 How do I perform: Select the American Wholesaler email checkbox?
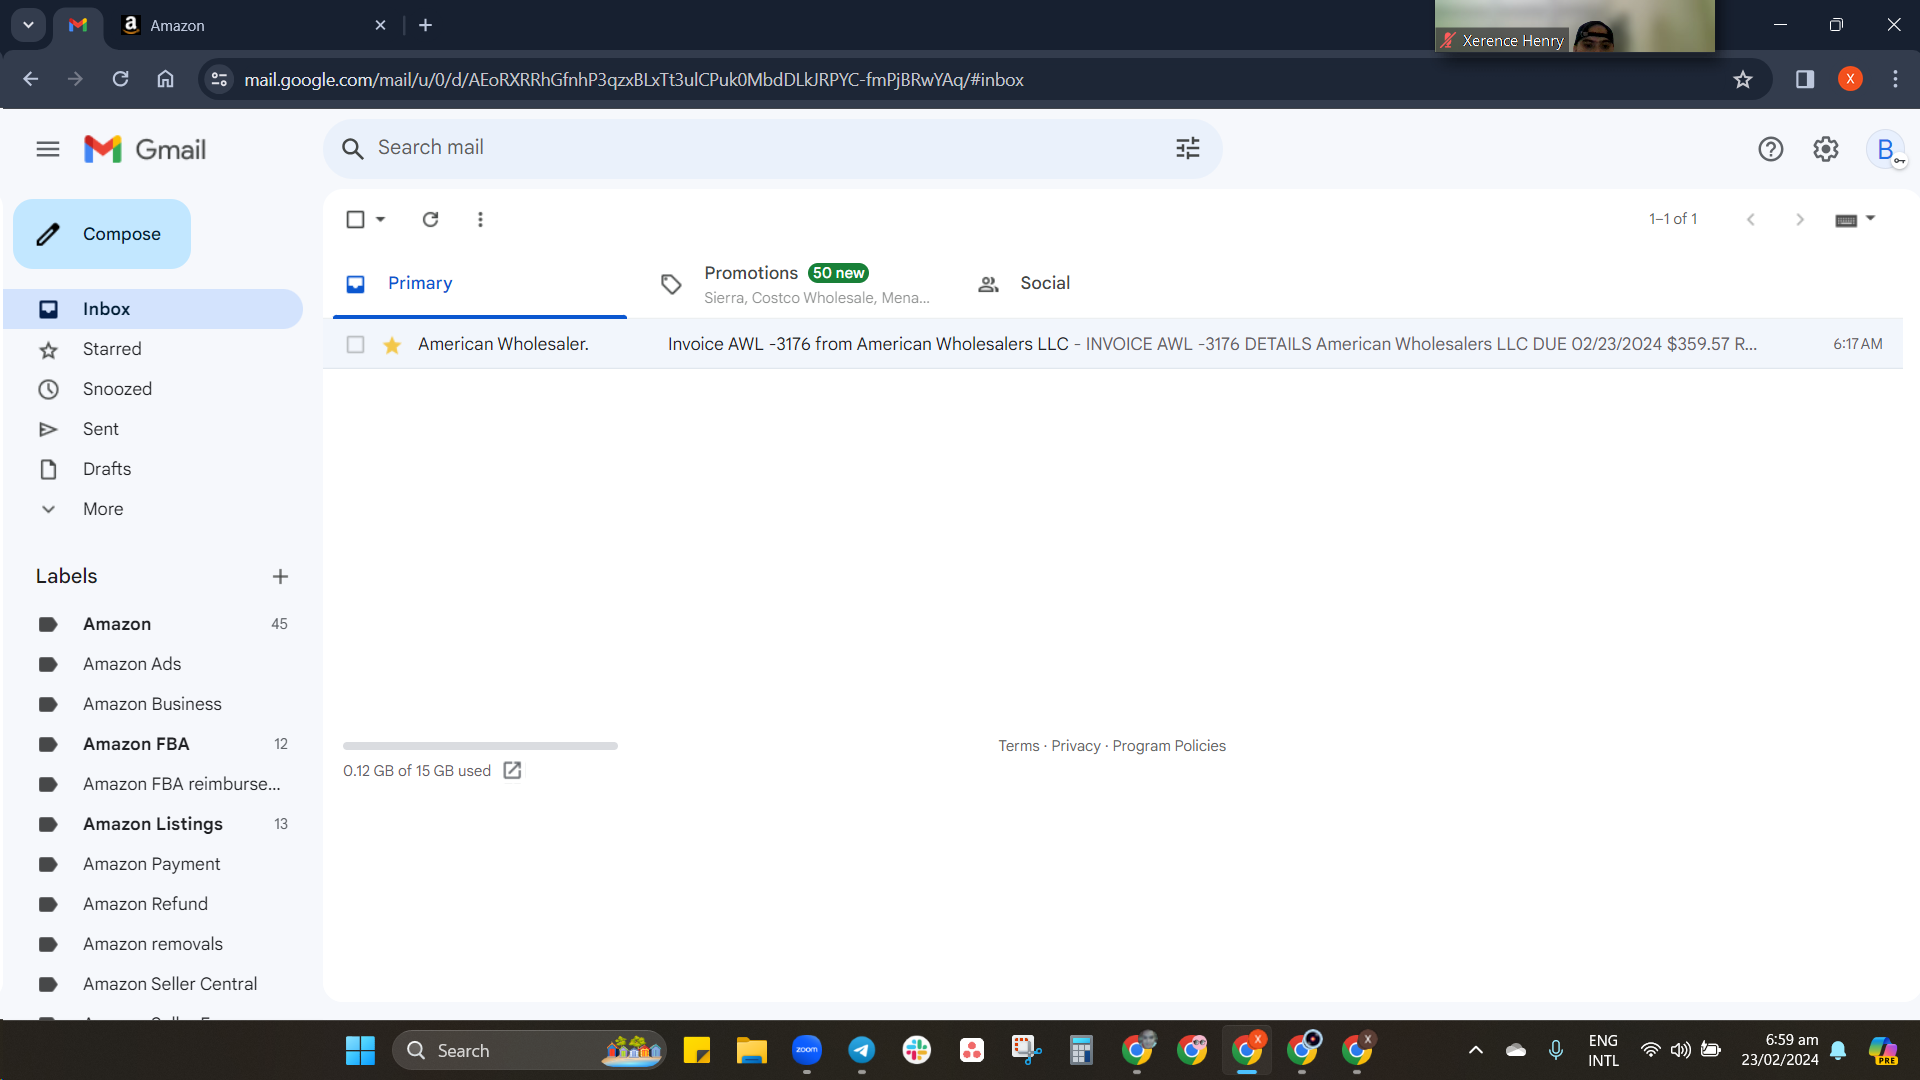355,344
